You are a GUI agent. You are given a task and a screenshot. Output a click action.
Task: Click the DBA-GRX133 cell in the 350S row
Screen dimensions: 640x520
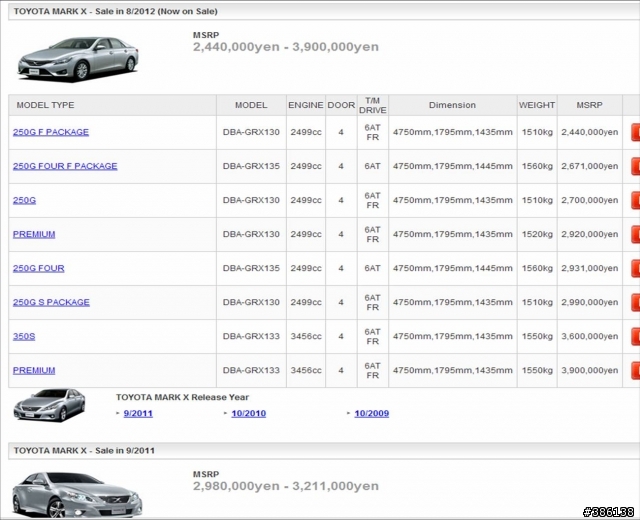(x=251, y=336)
